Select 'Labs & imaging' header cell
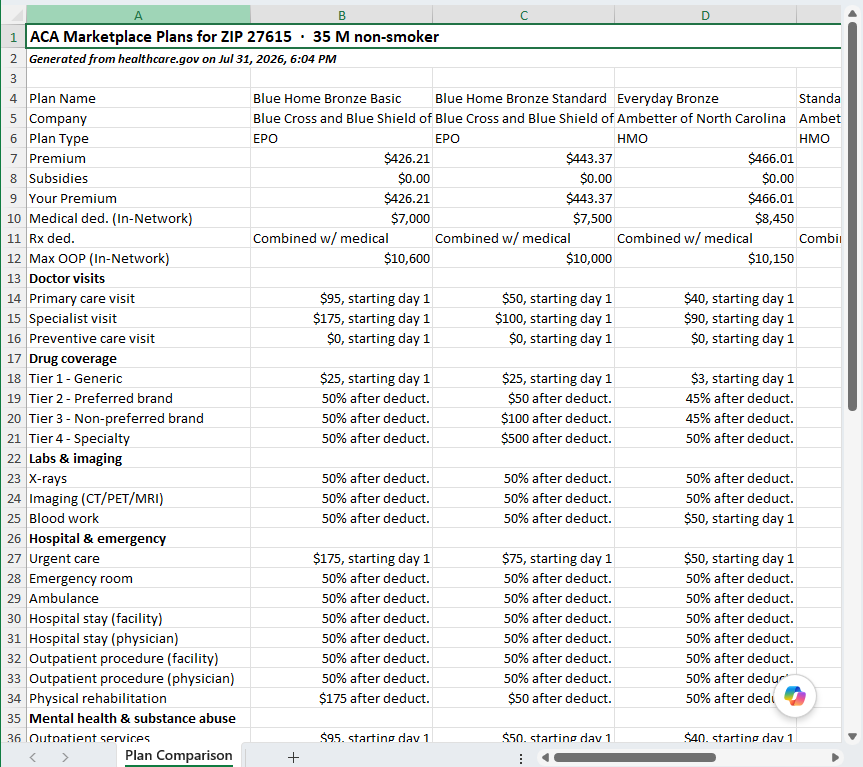 138,458
